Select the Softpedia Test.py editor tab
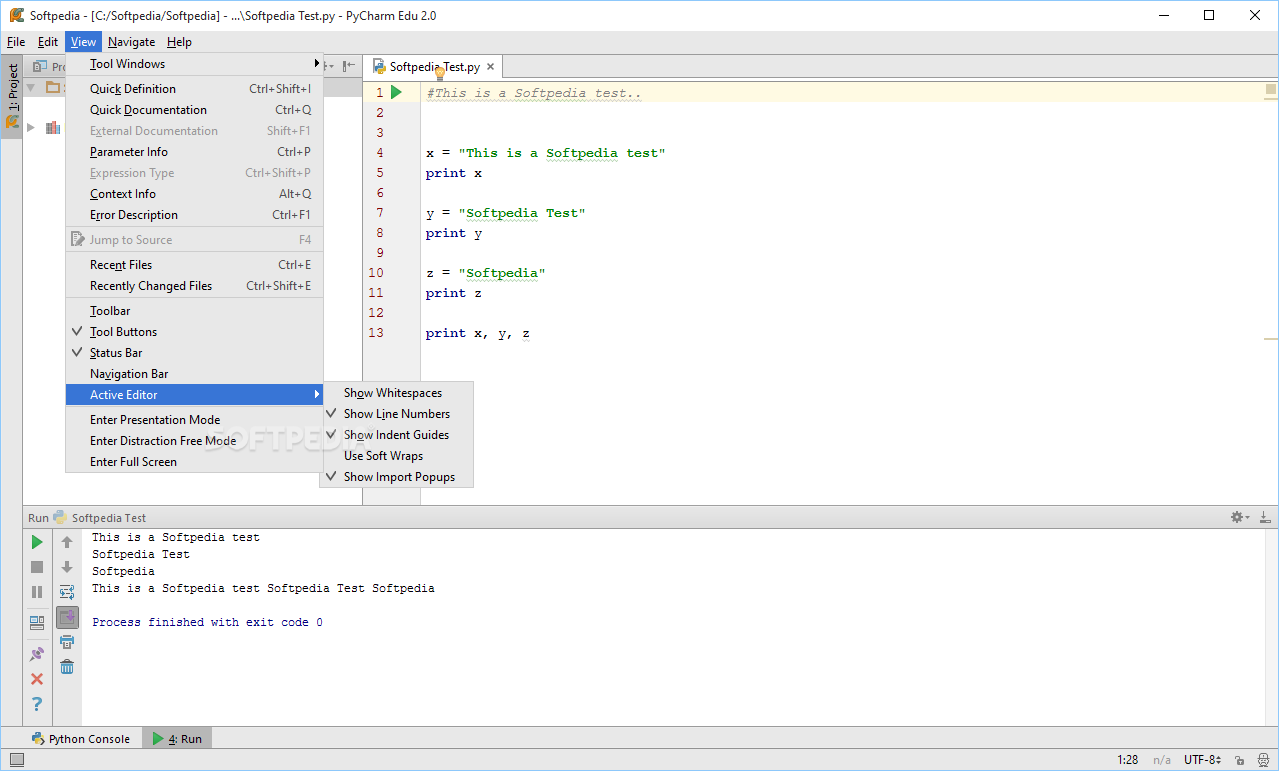The image size is (1279, 771). 434,67
